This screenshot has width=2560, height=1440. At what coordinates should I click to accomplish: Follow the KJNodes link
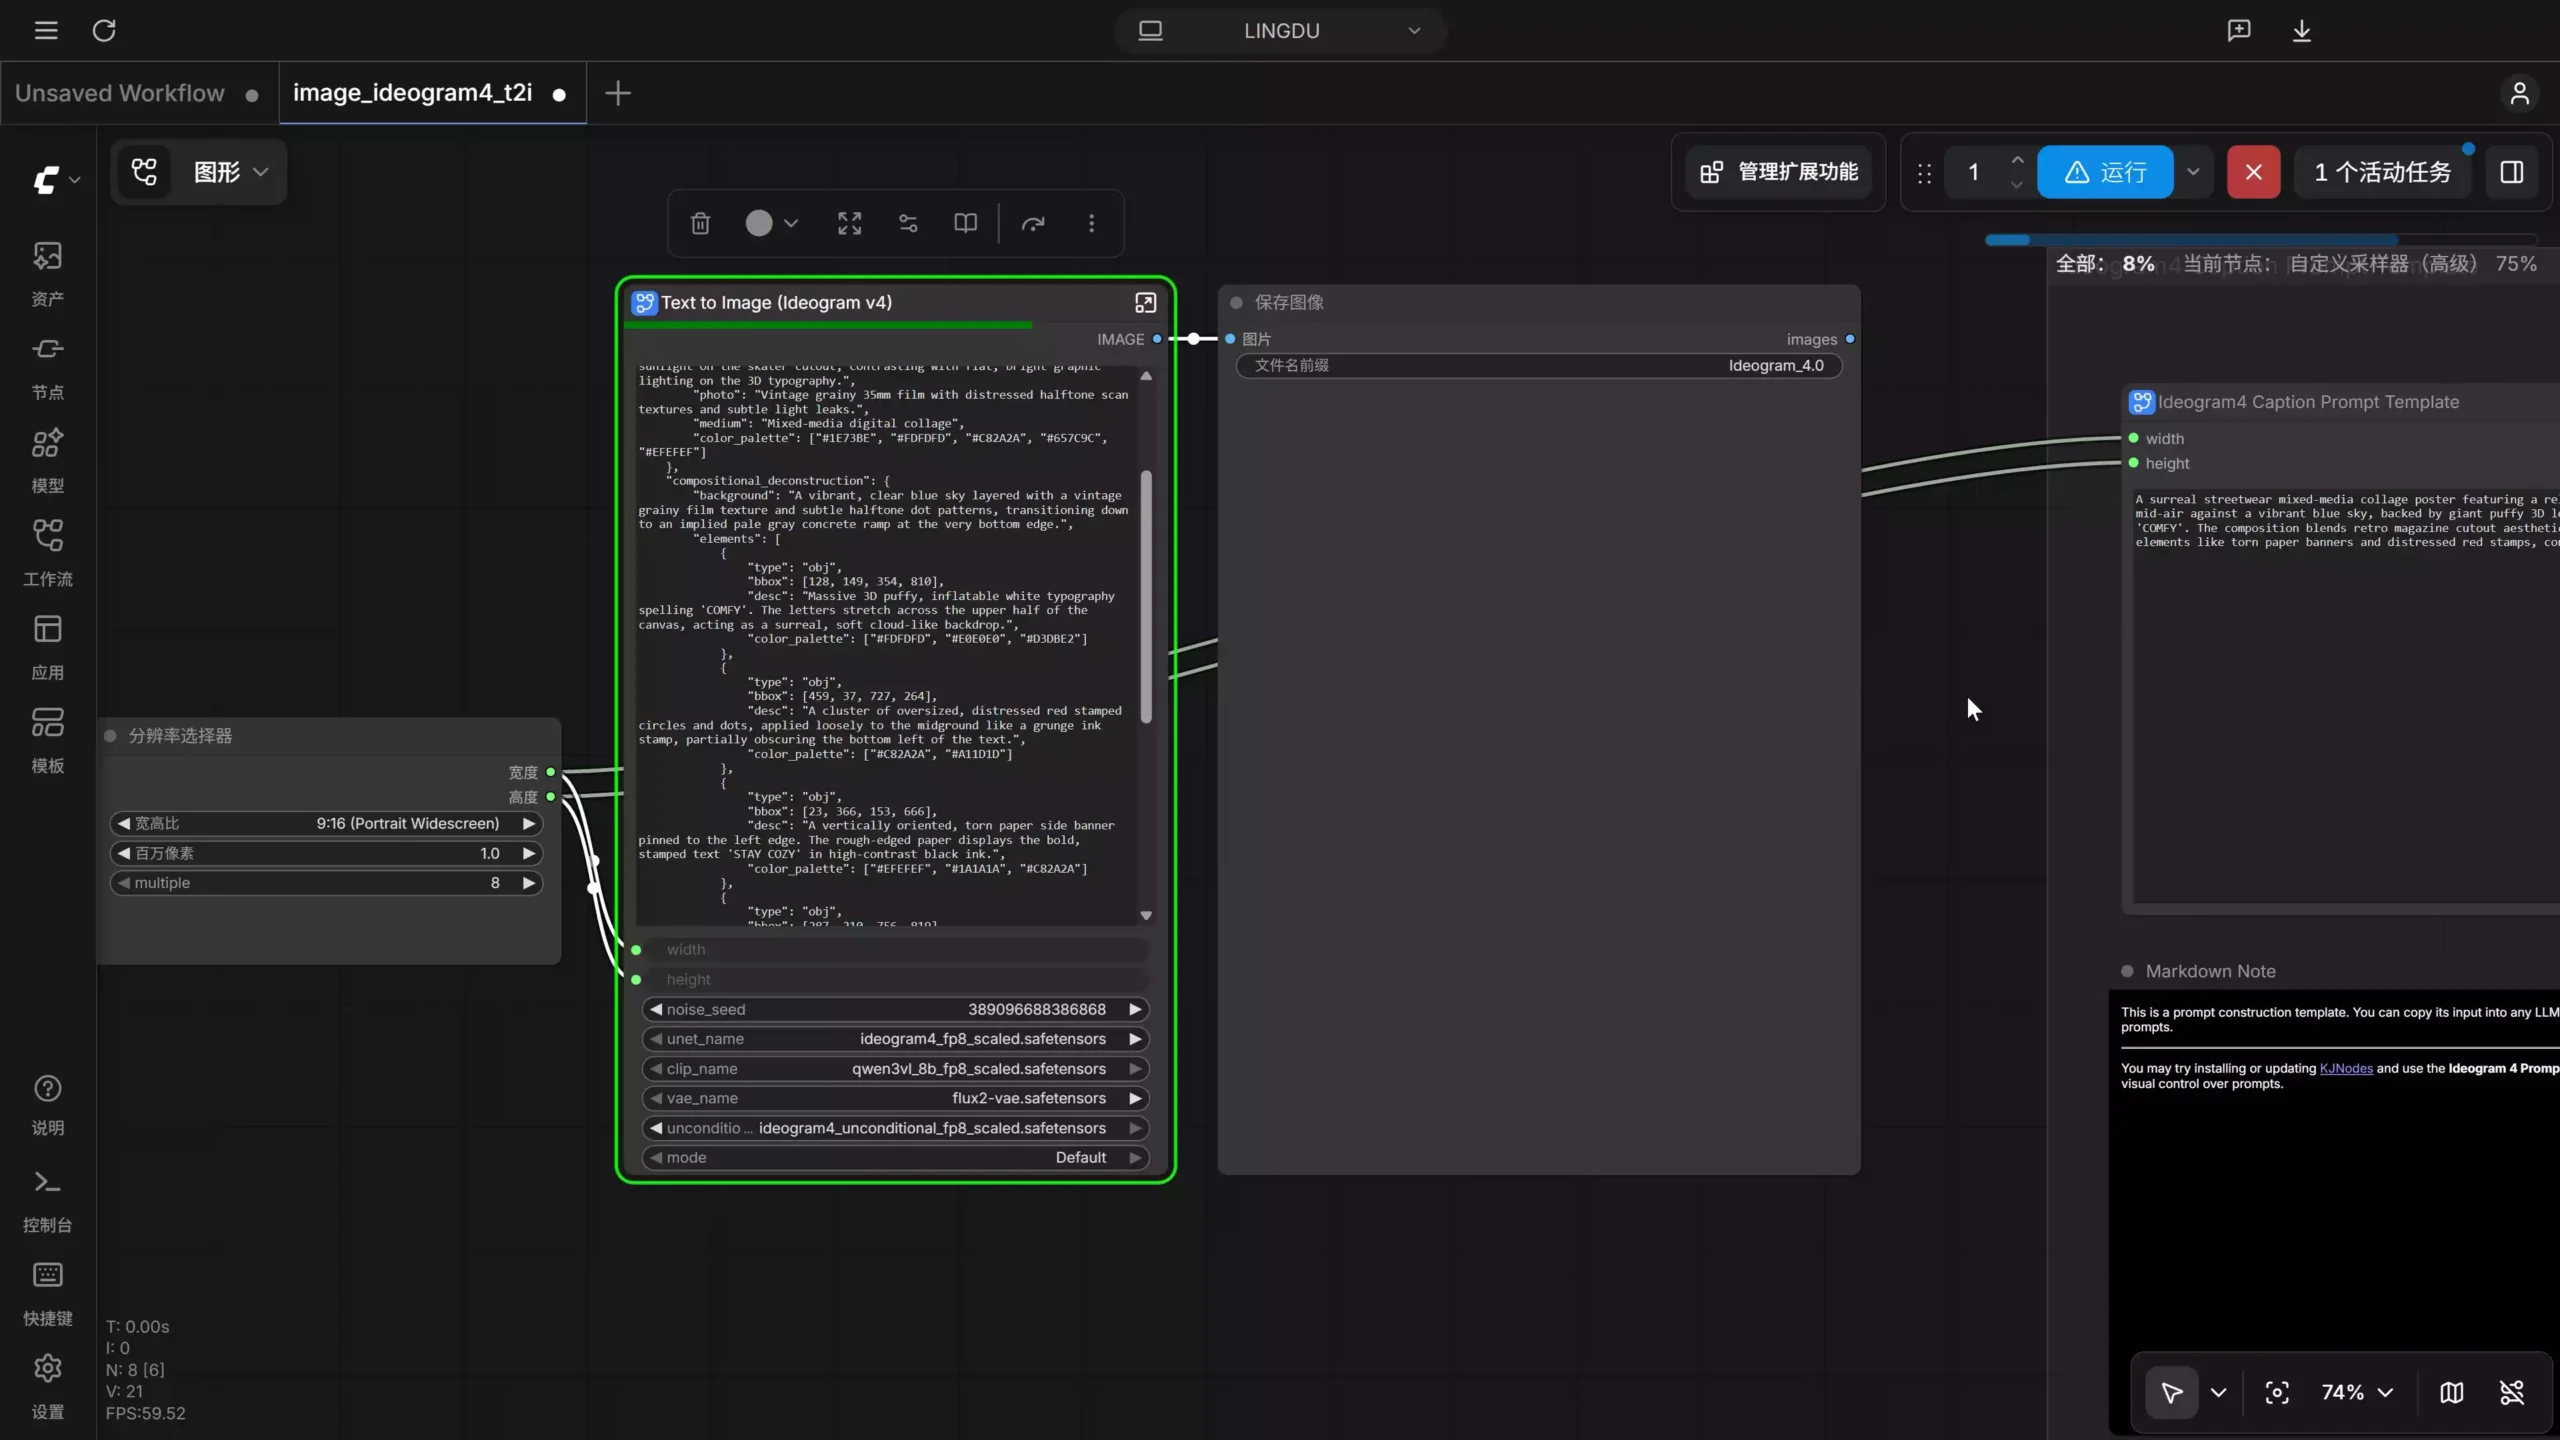(2345, 1068)
